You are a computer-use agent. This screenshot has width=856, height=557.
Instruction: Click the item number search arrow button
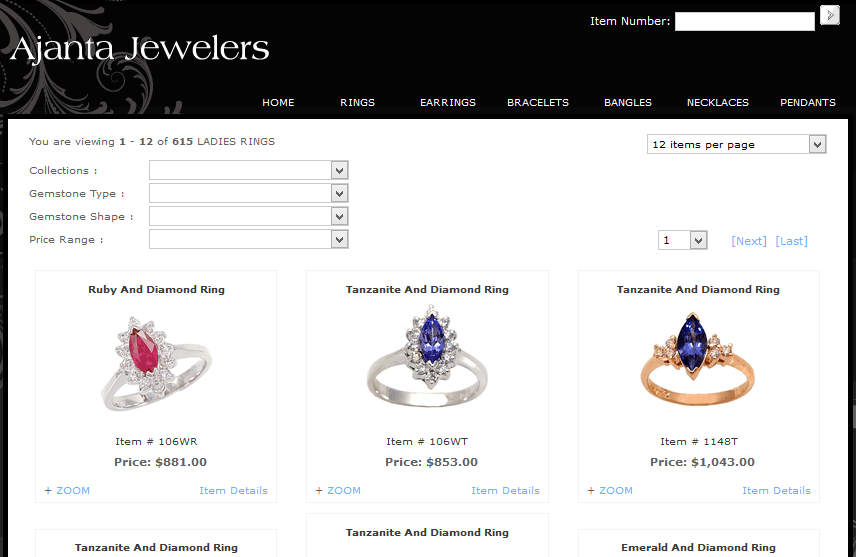829,15
